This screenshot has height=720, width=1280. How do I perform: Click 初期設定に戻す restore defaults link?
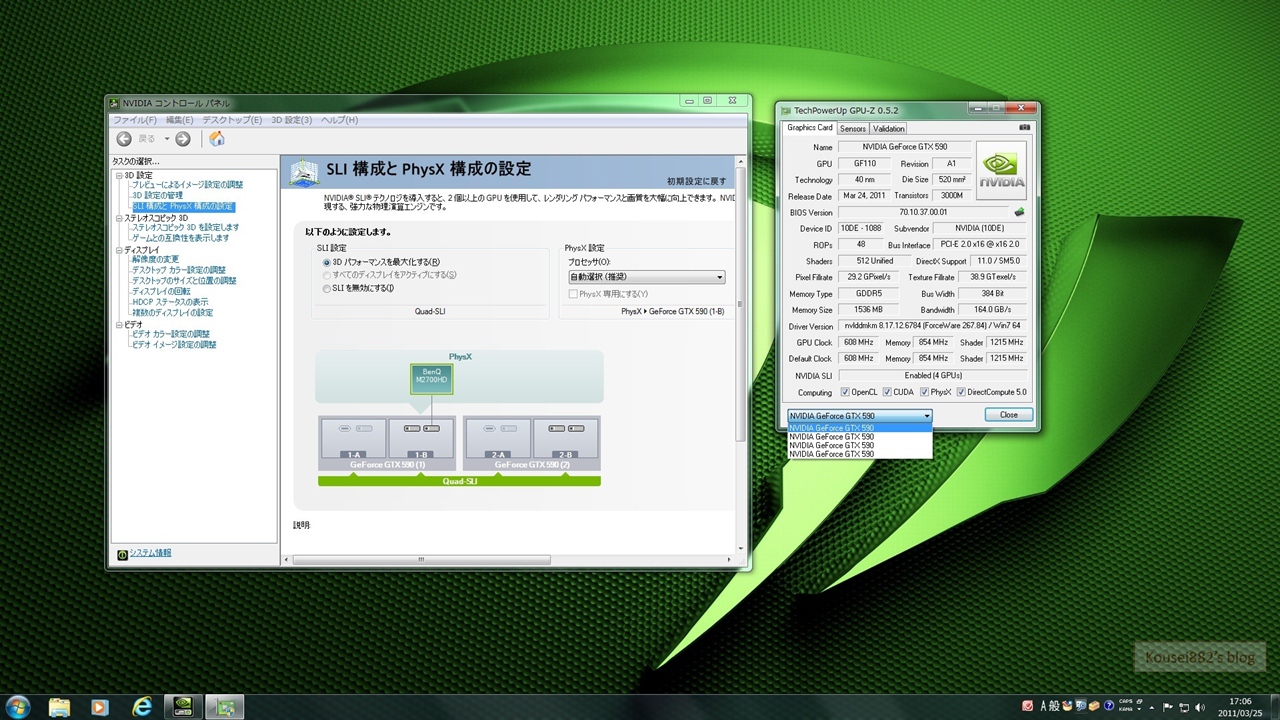point(697,181)
